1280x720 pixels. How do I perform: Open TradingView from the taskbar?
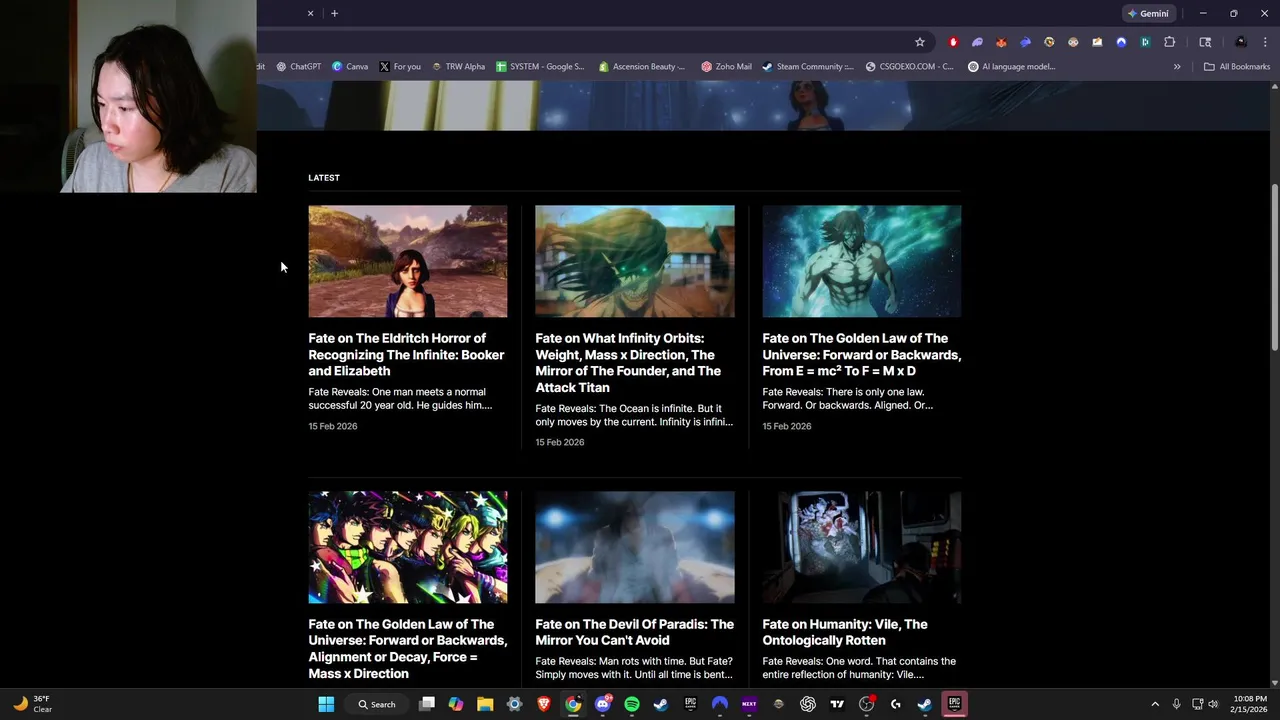pyautogui.click(x=837, y=704)
